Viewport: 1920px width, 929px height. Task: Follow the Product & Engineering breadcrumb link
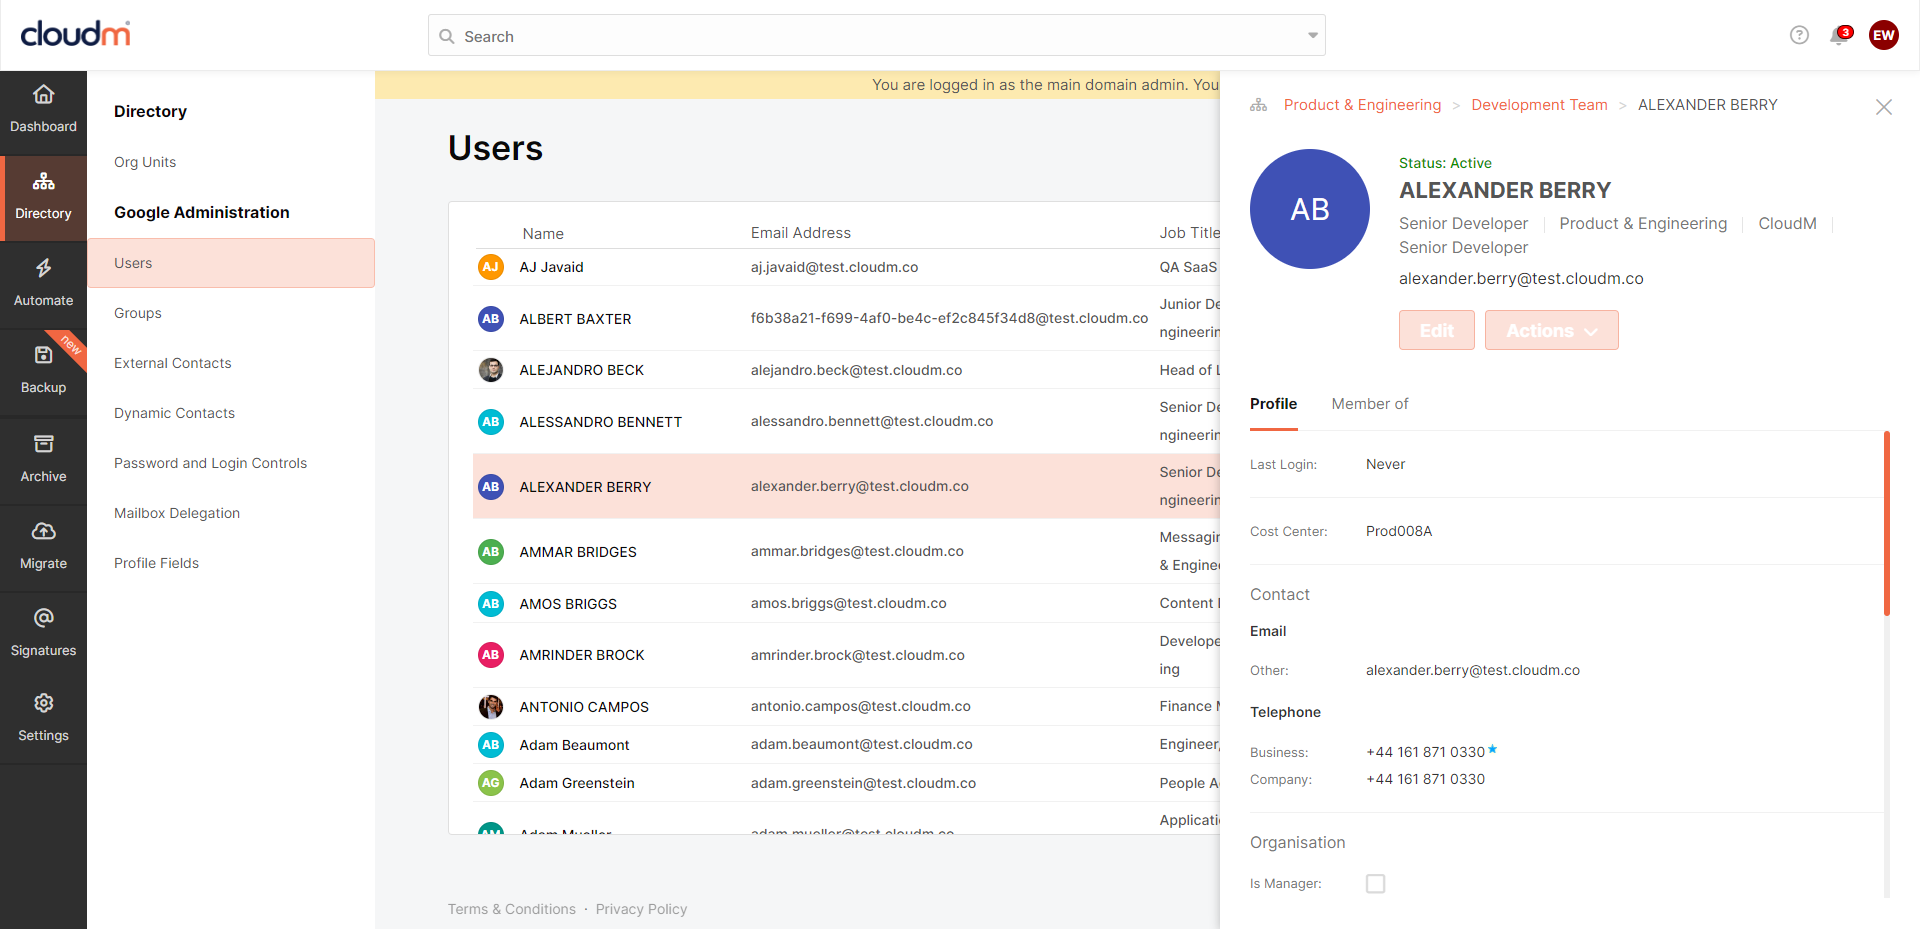tap(1362, 105)
